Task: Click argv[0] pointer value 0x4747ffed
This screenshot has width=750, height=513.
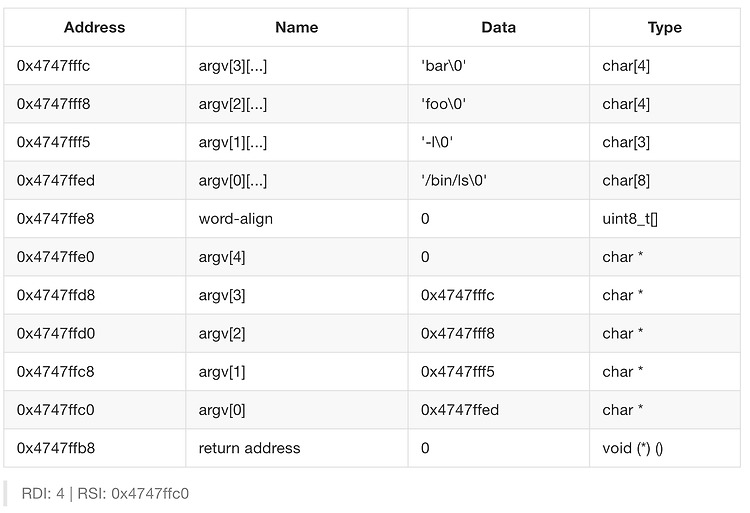Action: (498, 410)
